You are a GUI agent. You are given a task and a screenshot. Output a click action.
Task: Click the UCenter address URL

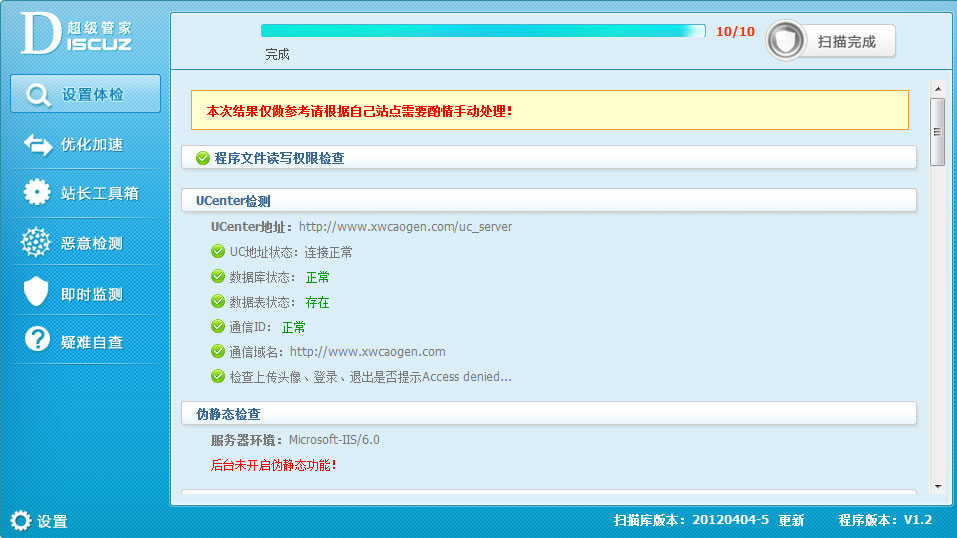pos(405,227)
